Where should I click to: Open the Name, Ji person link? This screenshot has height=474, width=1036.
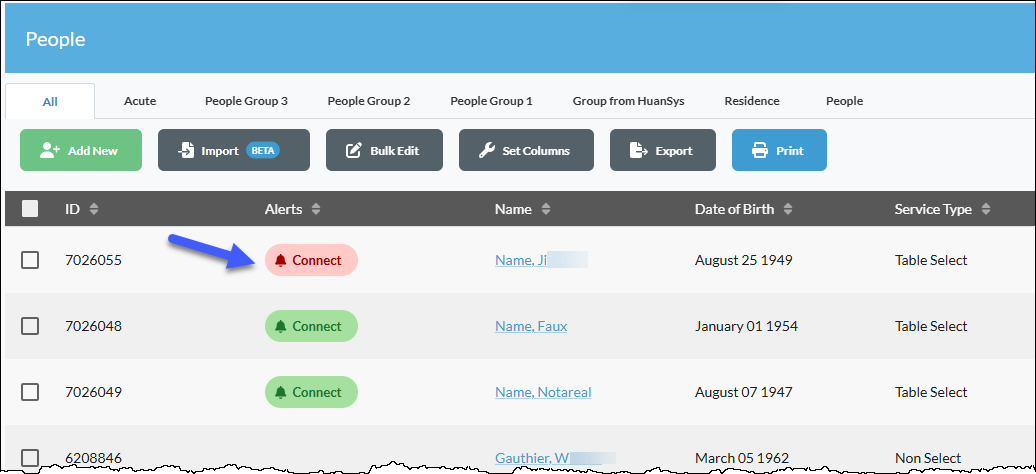521,260
